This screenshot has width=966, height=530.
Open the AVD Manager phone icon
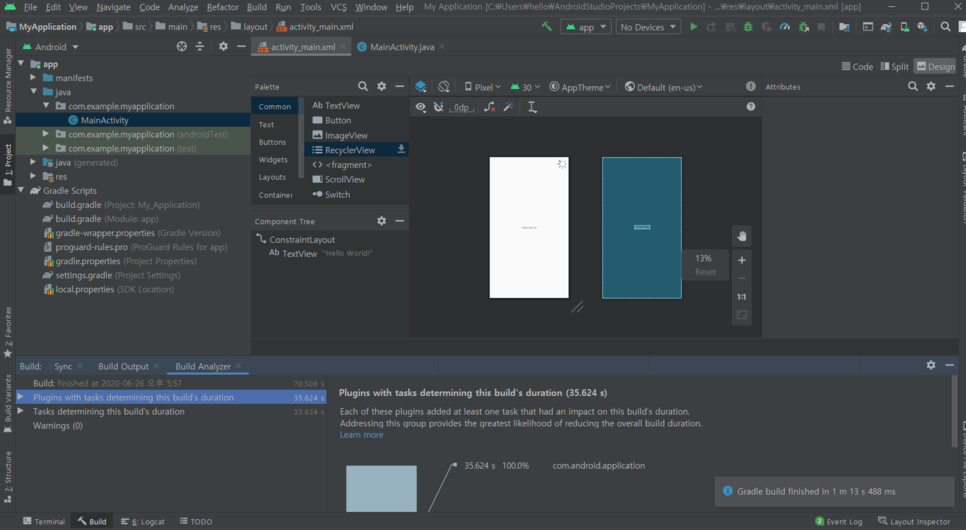pos(904,27)
